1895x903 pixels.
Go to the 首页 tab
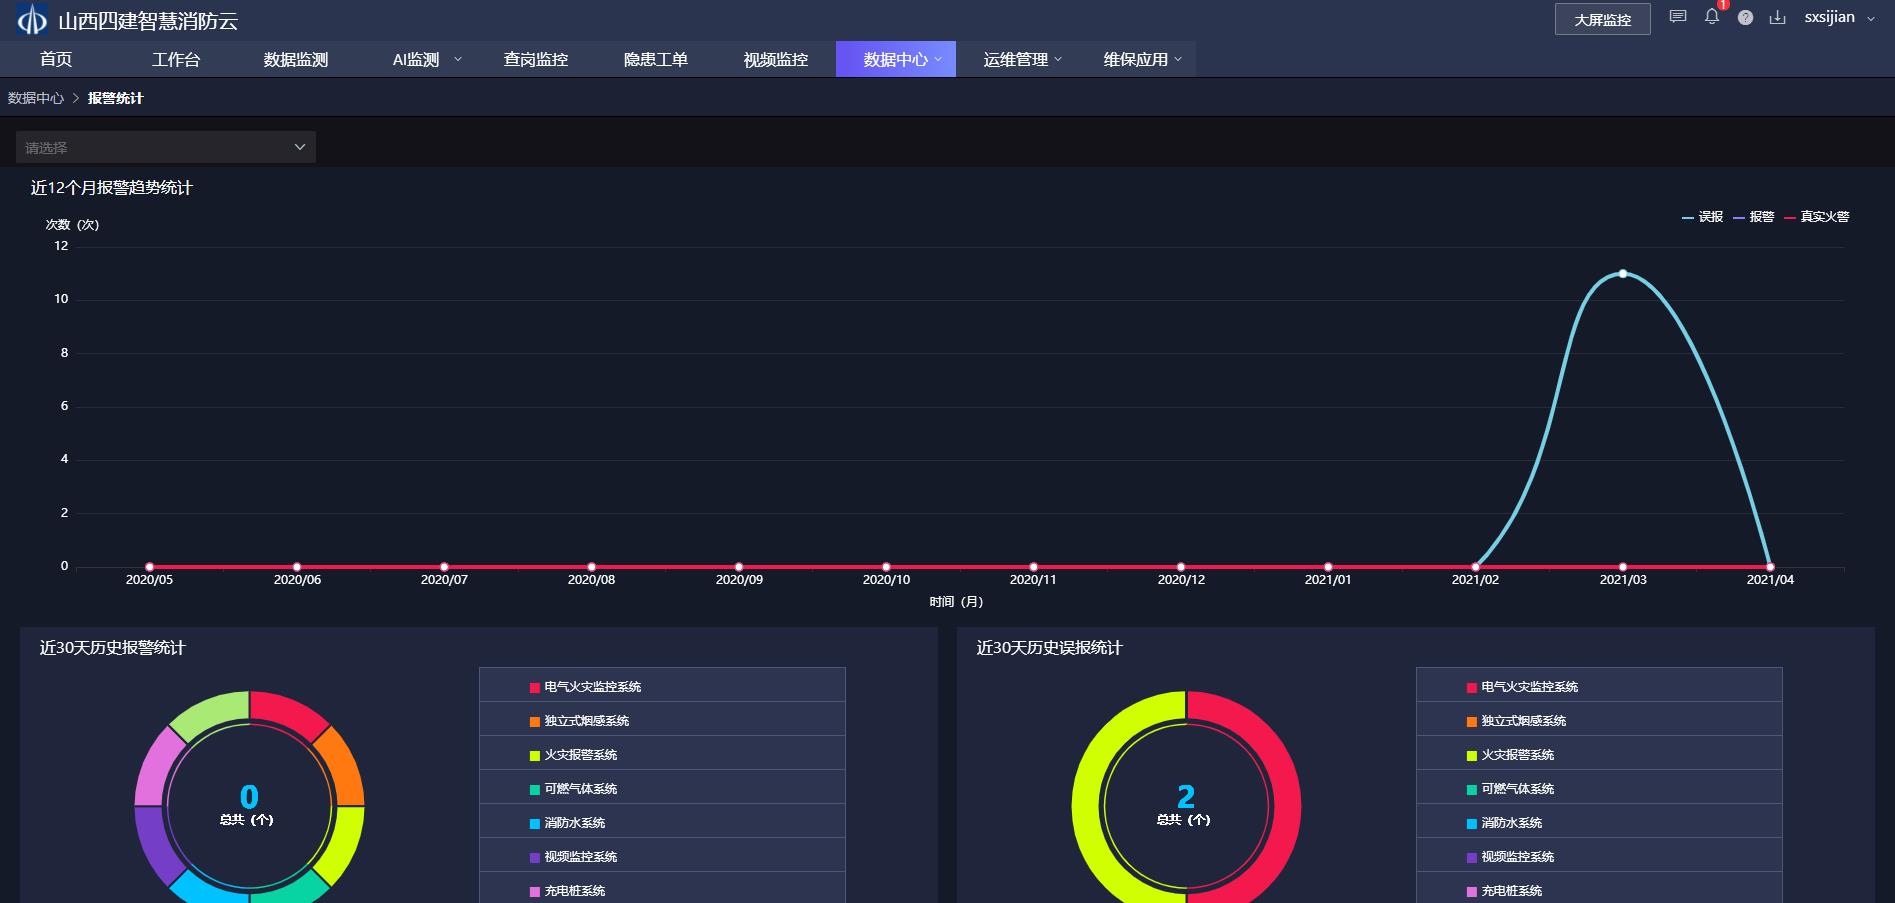56,60
